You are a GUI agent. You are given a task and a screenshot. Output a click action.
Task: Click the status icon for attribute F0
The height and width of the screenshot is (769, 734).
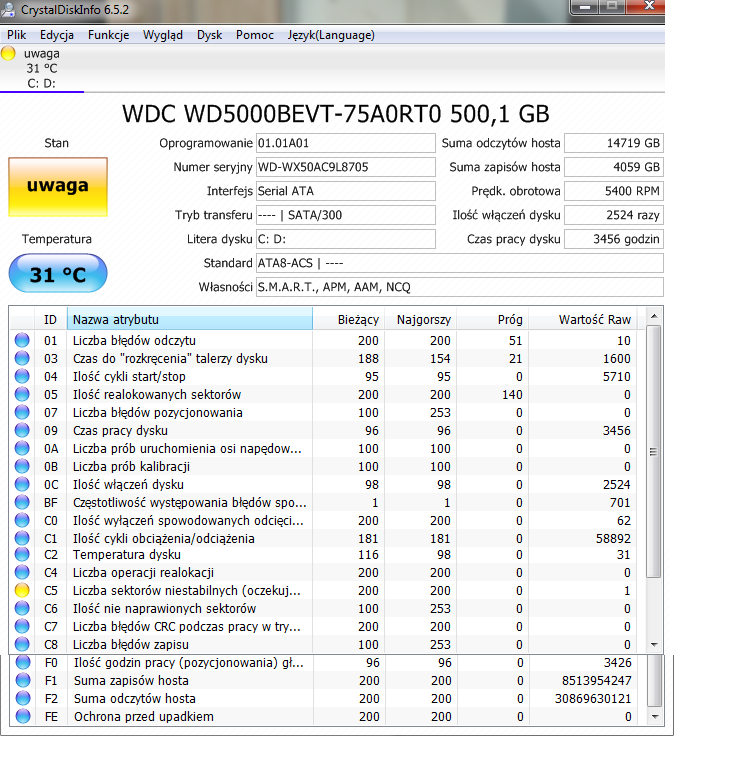click(x=23, y=663)
